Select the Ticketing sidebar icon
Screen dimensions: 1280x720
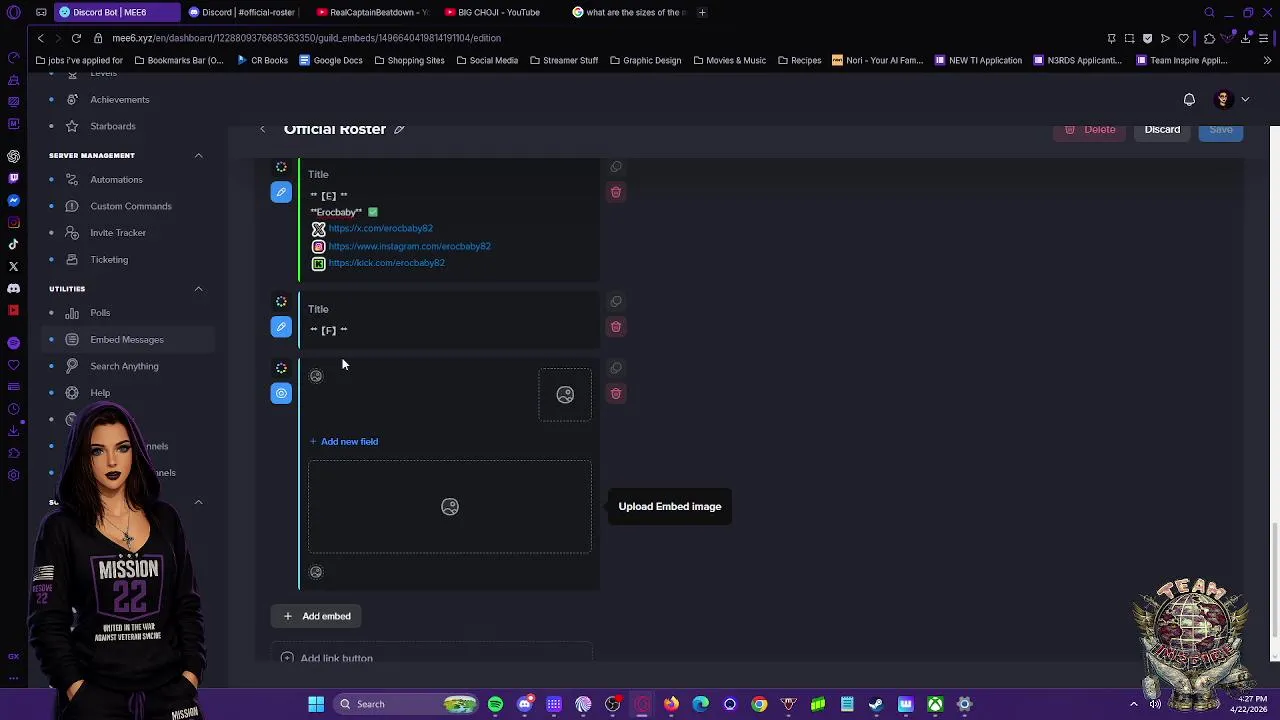click(72, 259)
